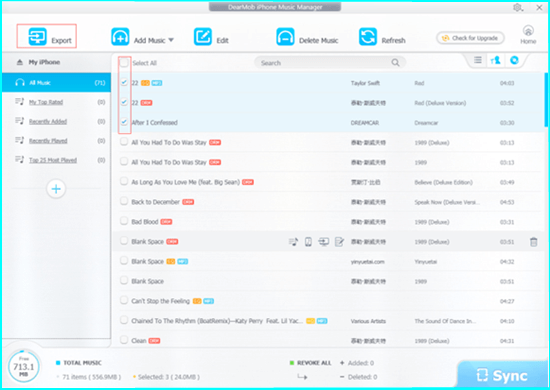Open the Recently Added playlist
550x390 pixels.
click(48, 121)
